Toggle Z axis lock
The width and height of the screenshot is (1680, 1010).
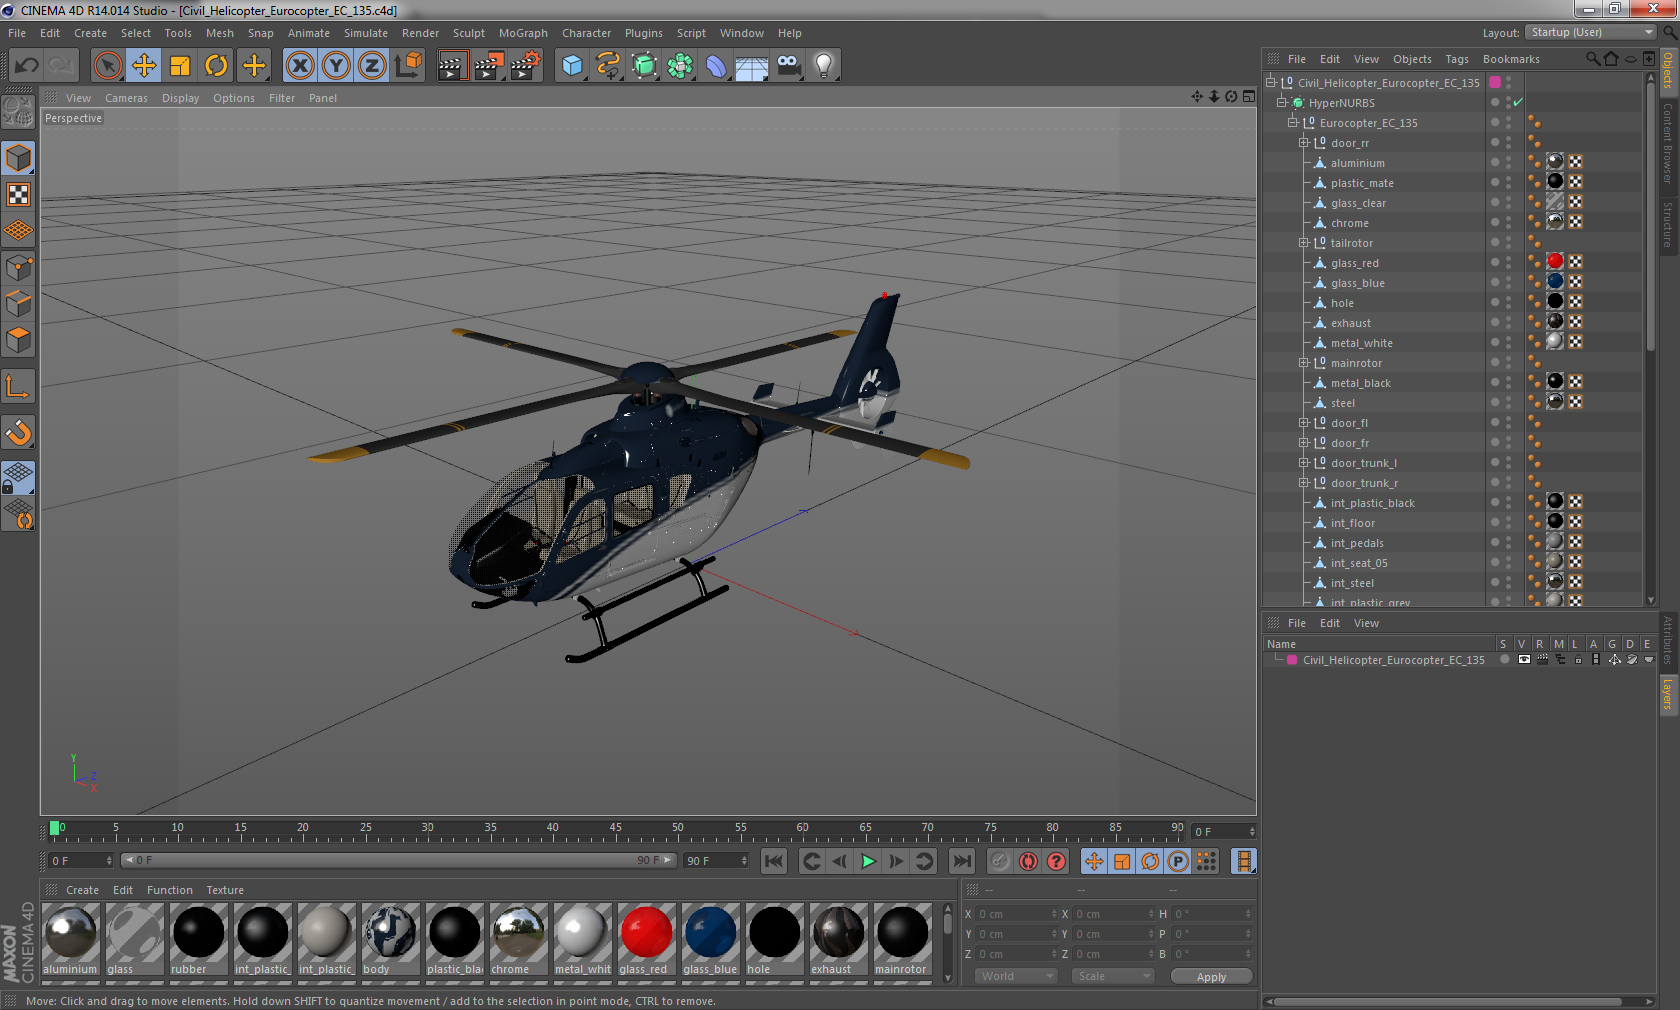tap(372, 66)
